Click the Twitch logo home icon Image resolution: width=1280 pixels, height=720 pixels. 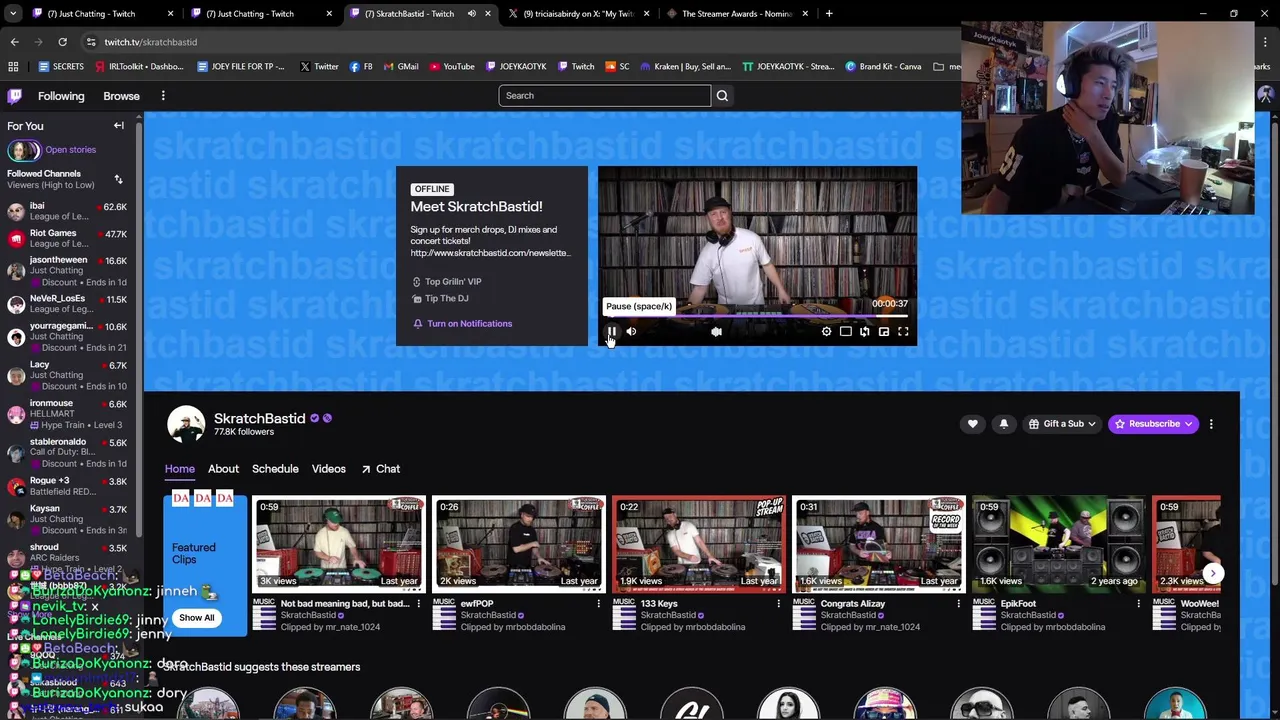point(14,96)
